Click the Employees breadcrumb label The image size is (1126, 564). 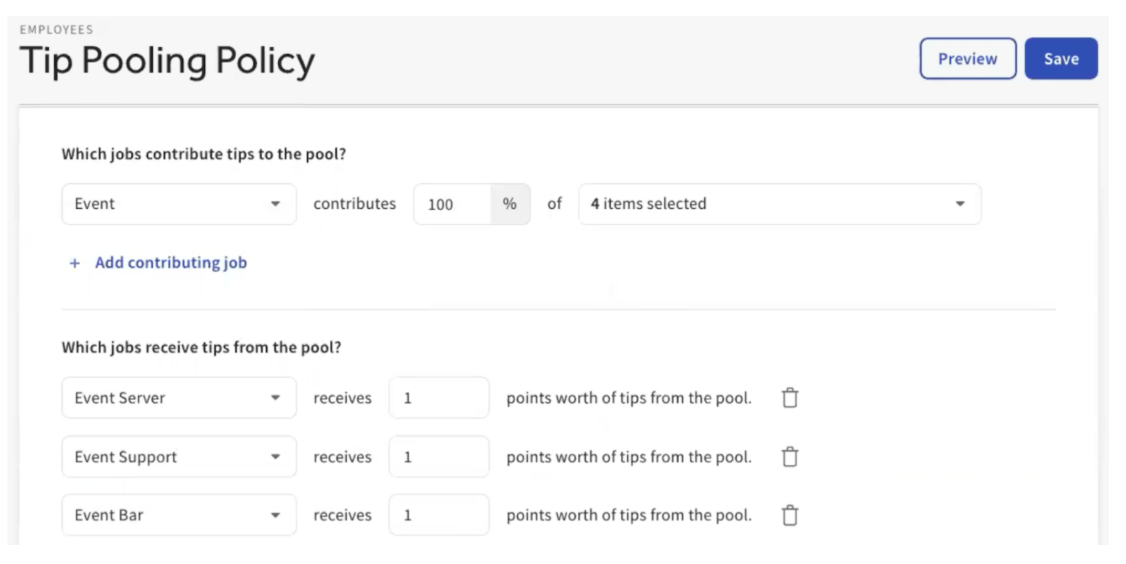[x=57, y=29]
